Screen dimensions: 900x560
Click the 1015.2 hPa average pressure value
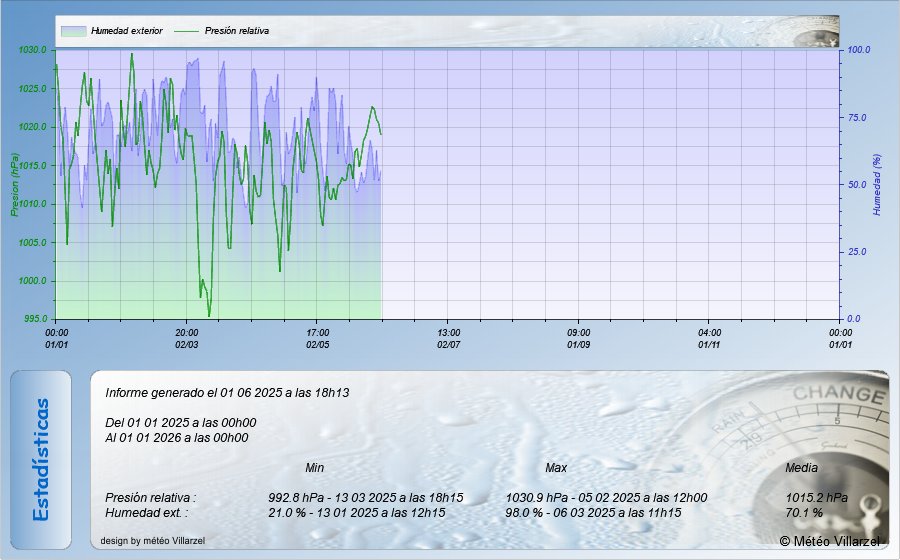click(x=816, y=497)
